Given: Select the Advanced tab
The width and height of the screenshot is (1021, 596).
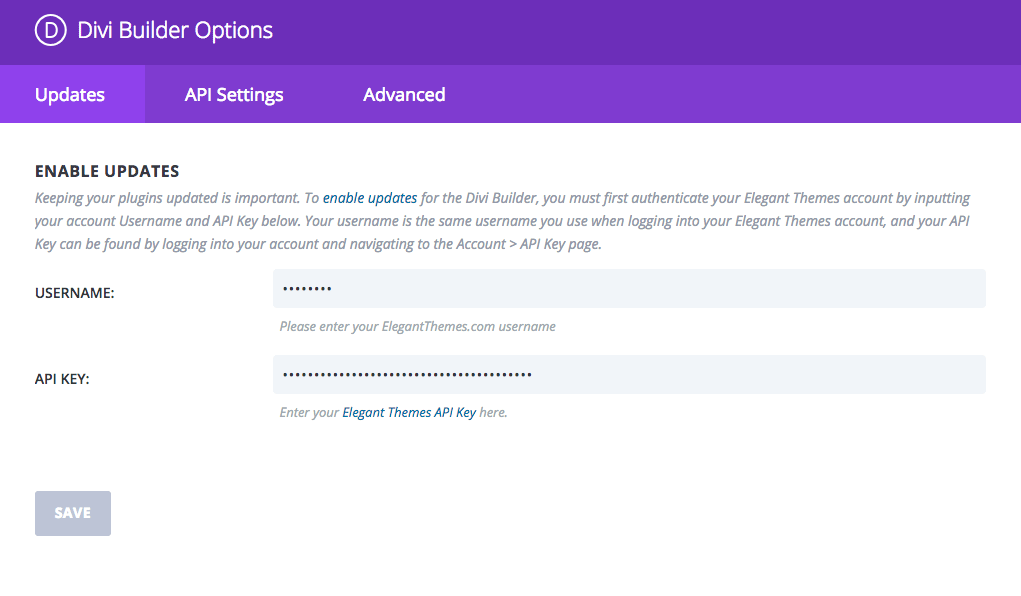Looking at the screenshot, I should pyautogui.click(x=404, y=94).
